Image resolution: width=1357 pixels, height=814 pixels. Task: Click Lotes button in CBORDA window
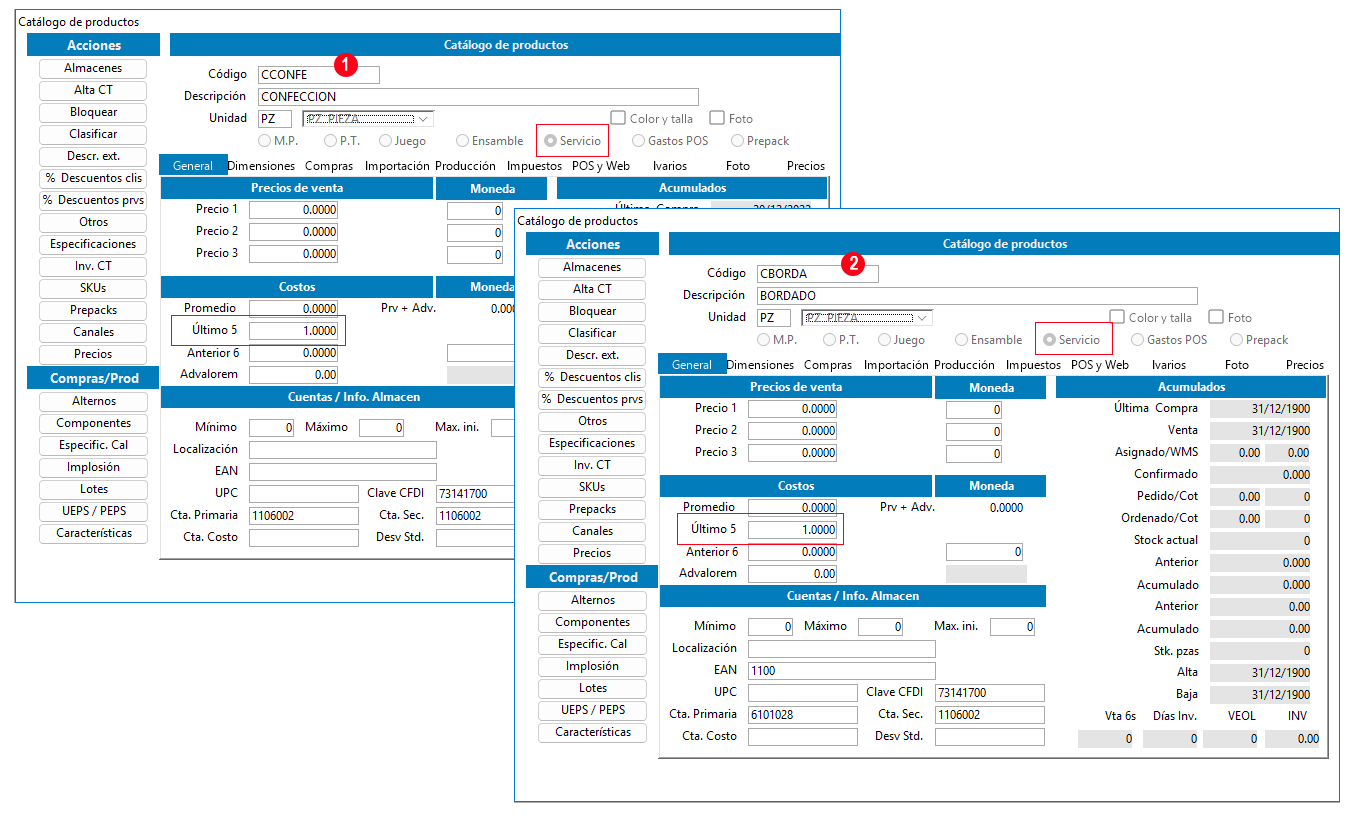[x=592, y=688]
